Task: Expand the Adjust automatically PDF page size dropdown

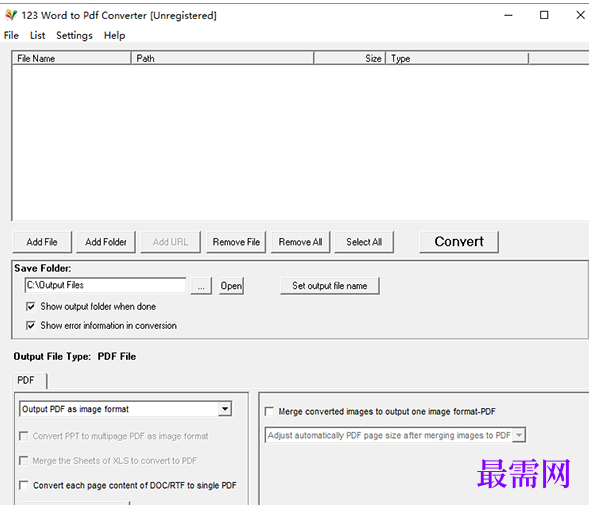Action: click(519, 435)
